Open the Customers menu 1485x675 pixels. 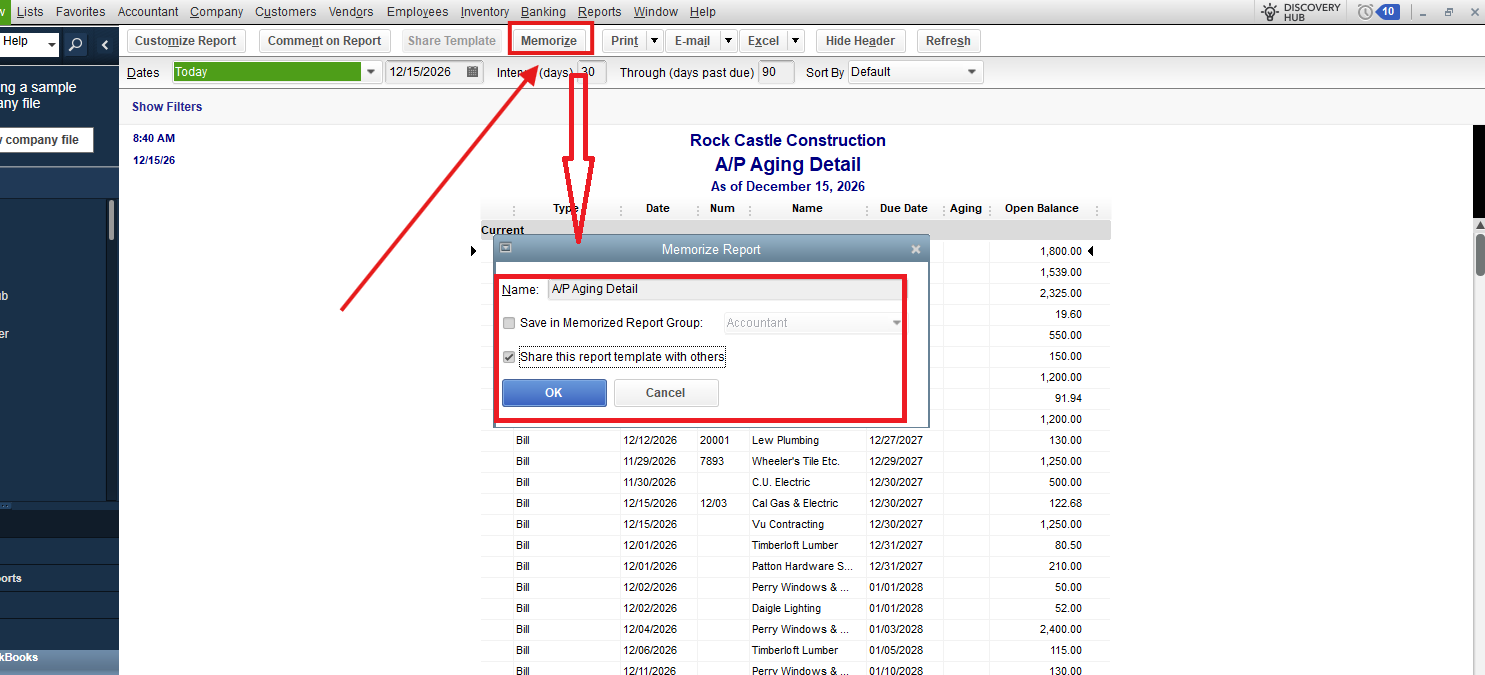click(x=286, y=12)
